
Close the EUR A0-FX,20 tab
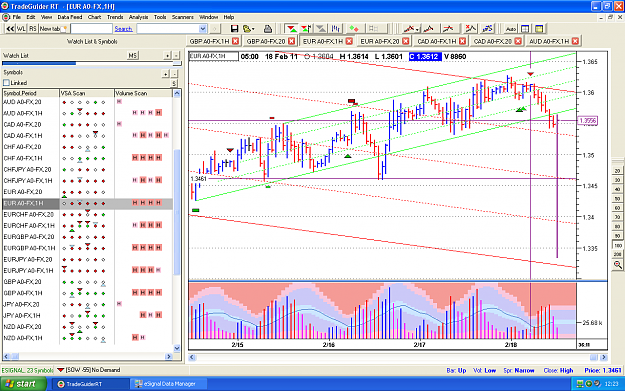tap(405, 41)
